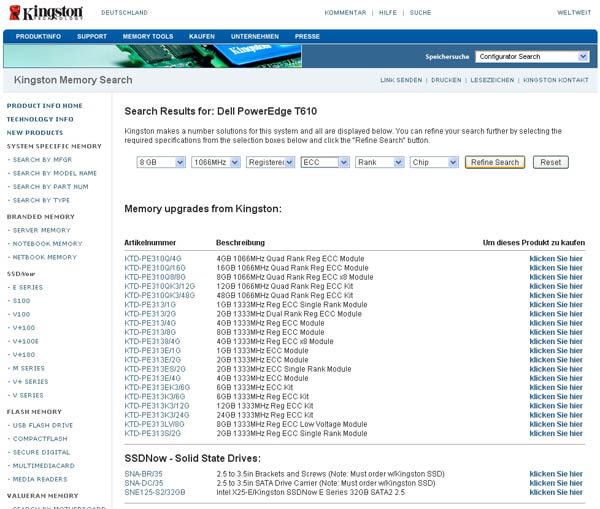The height and width of the screenshot is (509, 600).
Task: Click 'klicken Sie hier' for SNA-BR/35
Action: pyautogui.click(x=556, y=474)
